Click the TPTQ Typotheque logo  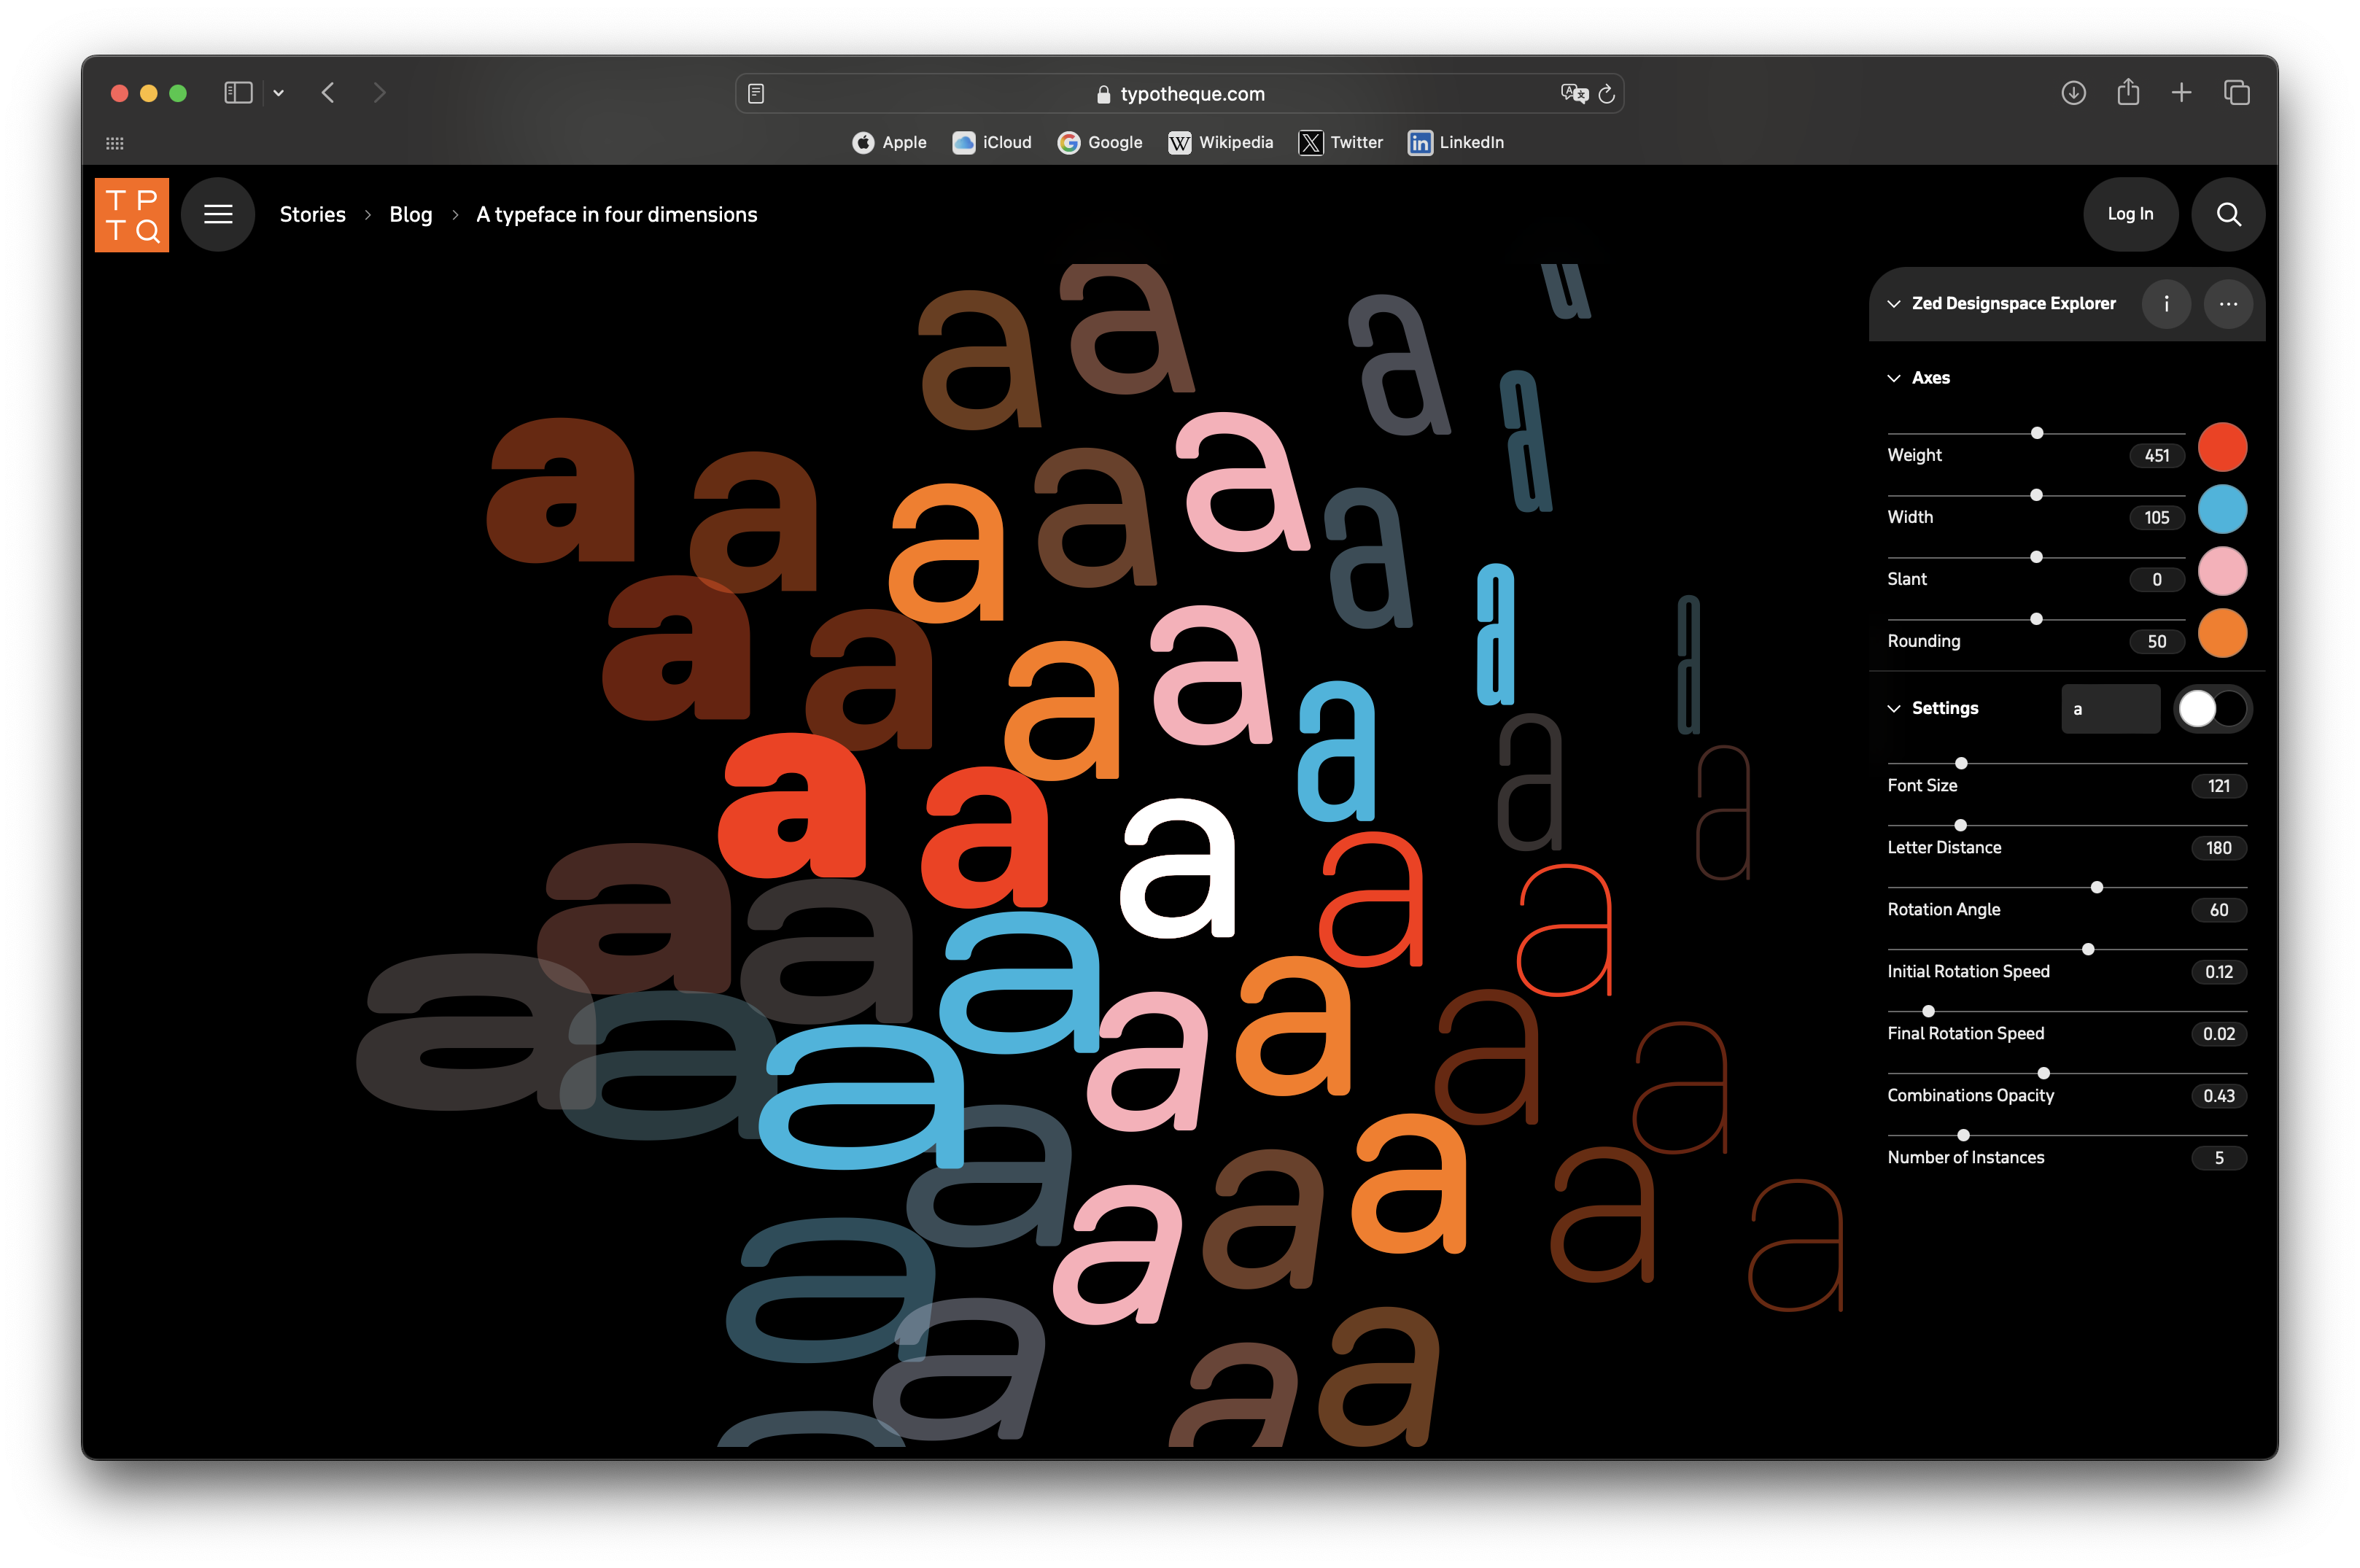click(x=132, y=215)
